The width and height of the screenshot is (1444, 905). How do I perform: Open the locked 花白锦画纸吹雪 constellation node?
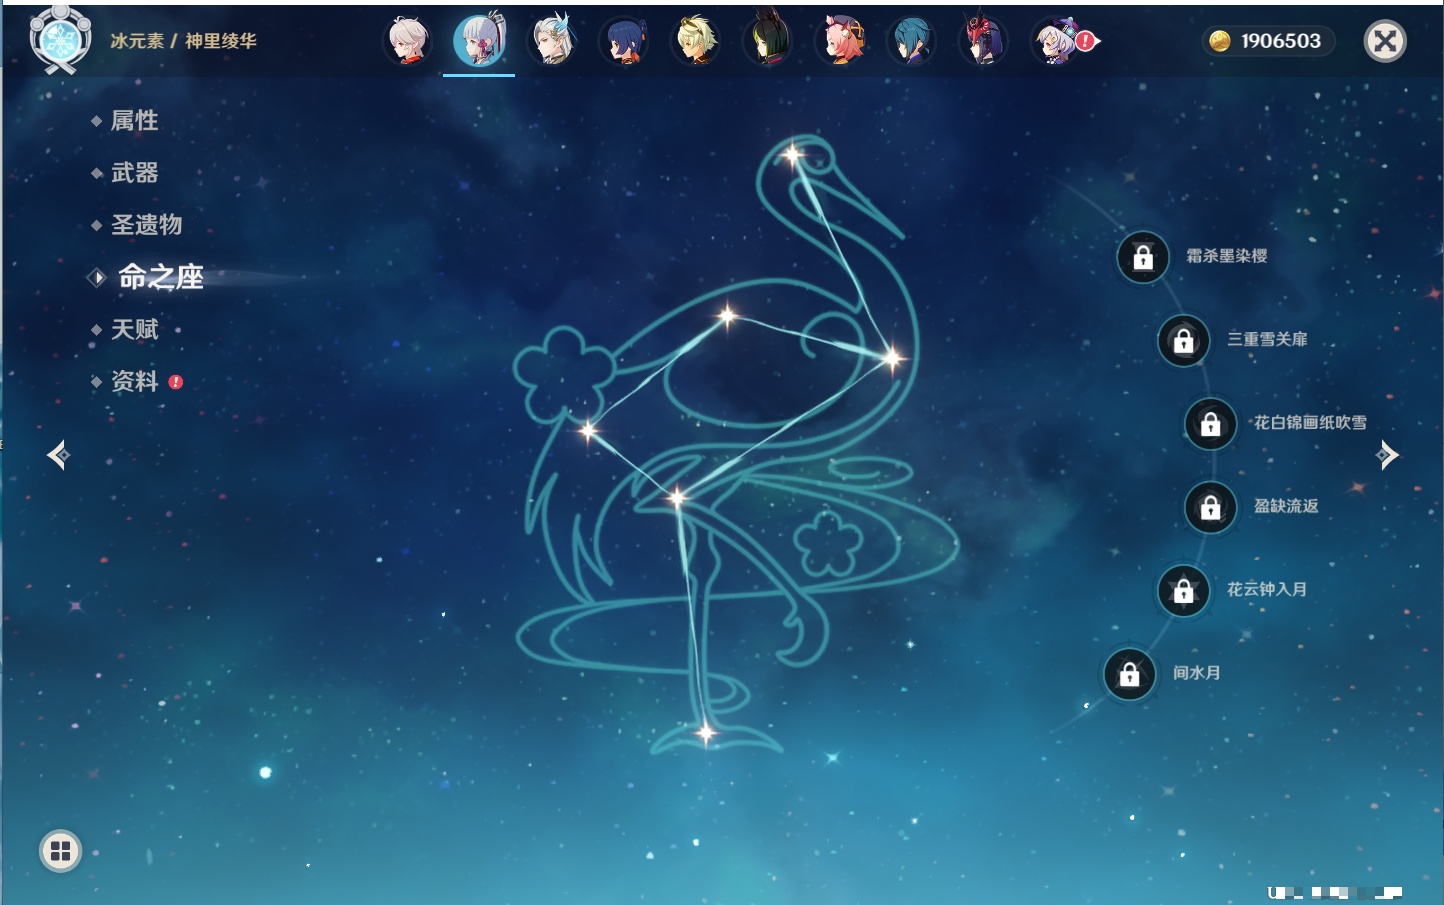[1210, 424]
